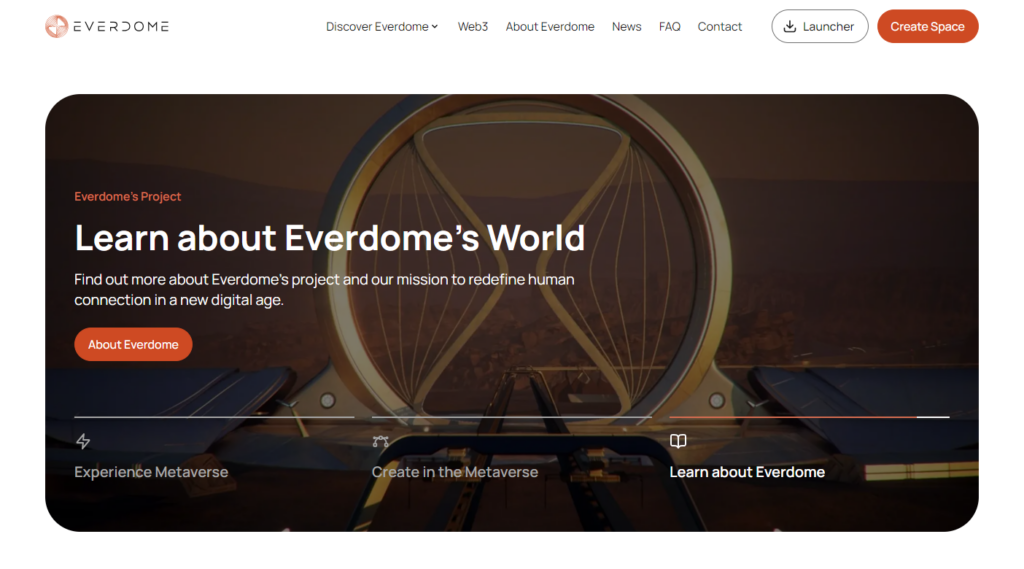This screenshot has height=569, width=1024.
Task: Click the progress bar above Learn about Everdome
Action: pos(808,417)
